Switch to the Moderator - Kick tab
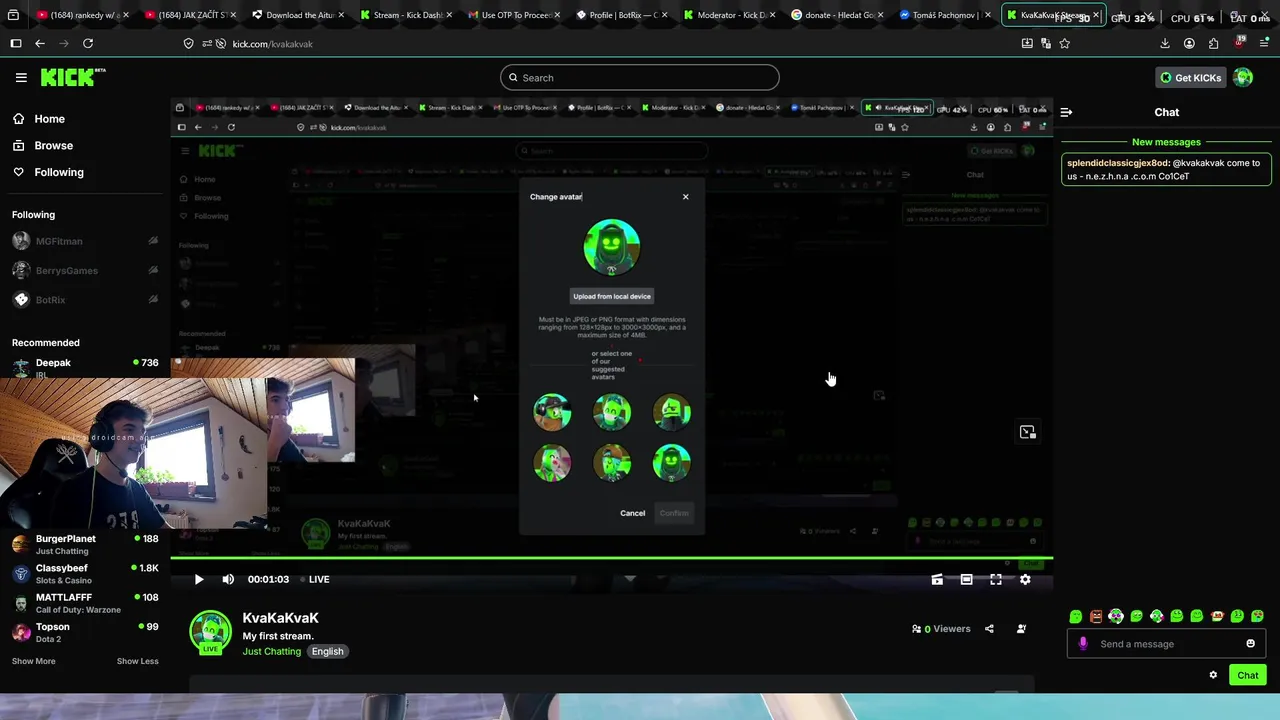 tap(729, 15)
